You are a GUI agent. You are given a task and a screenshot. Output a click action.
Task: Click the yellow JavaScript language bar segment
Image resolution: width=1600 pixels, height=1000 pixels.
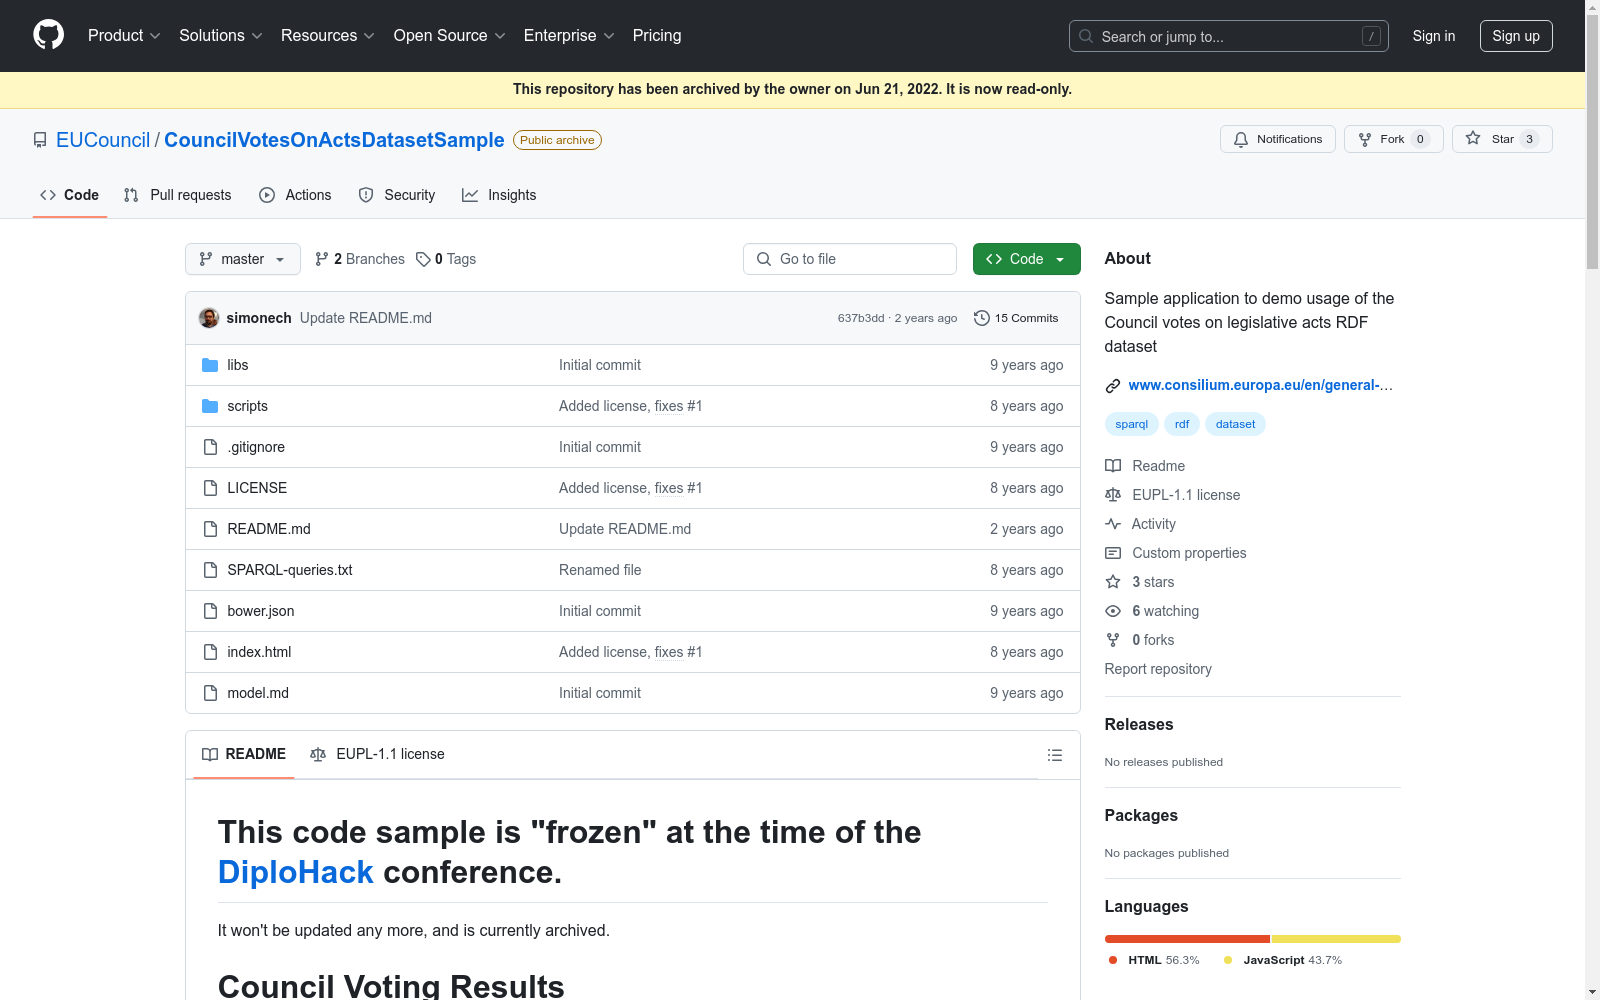[1336, 939]
